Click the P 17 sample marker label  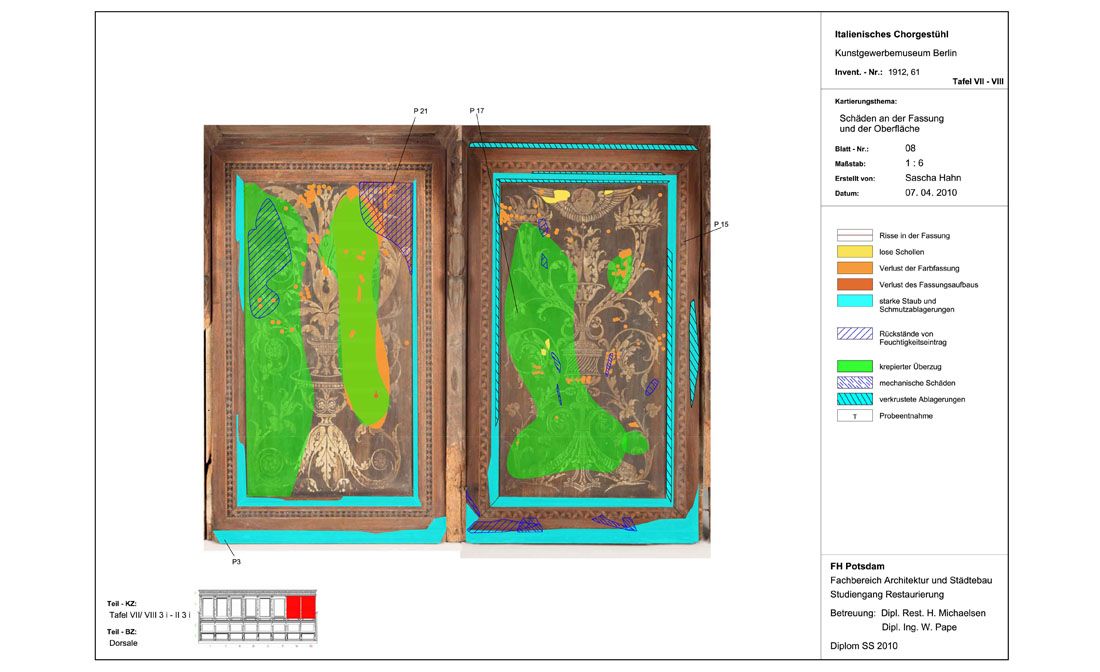(476, 109)
